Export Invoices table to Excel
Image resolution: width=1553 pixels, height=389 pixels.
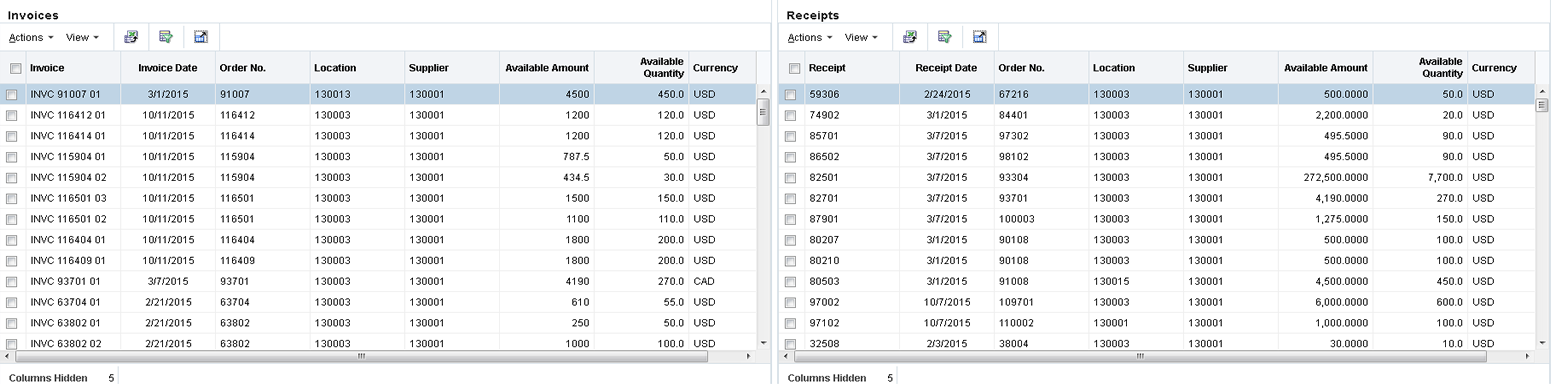click(130, 37)
